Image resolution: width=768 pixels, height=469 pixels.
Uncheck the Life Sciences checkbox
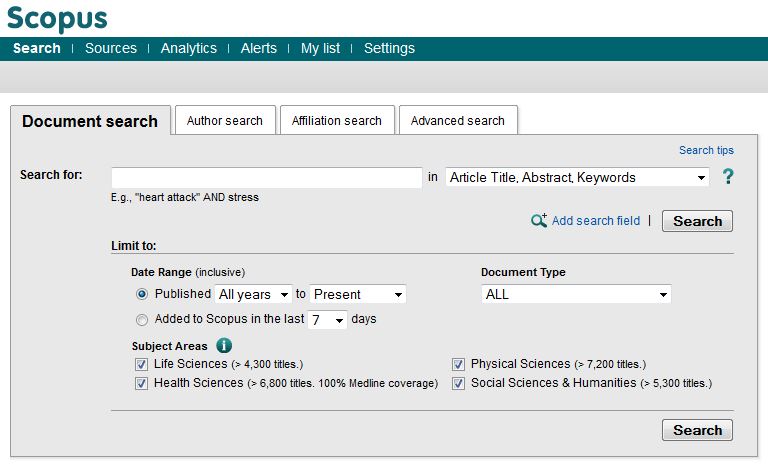click(x=141, y=364)
